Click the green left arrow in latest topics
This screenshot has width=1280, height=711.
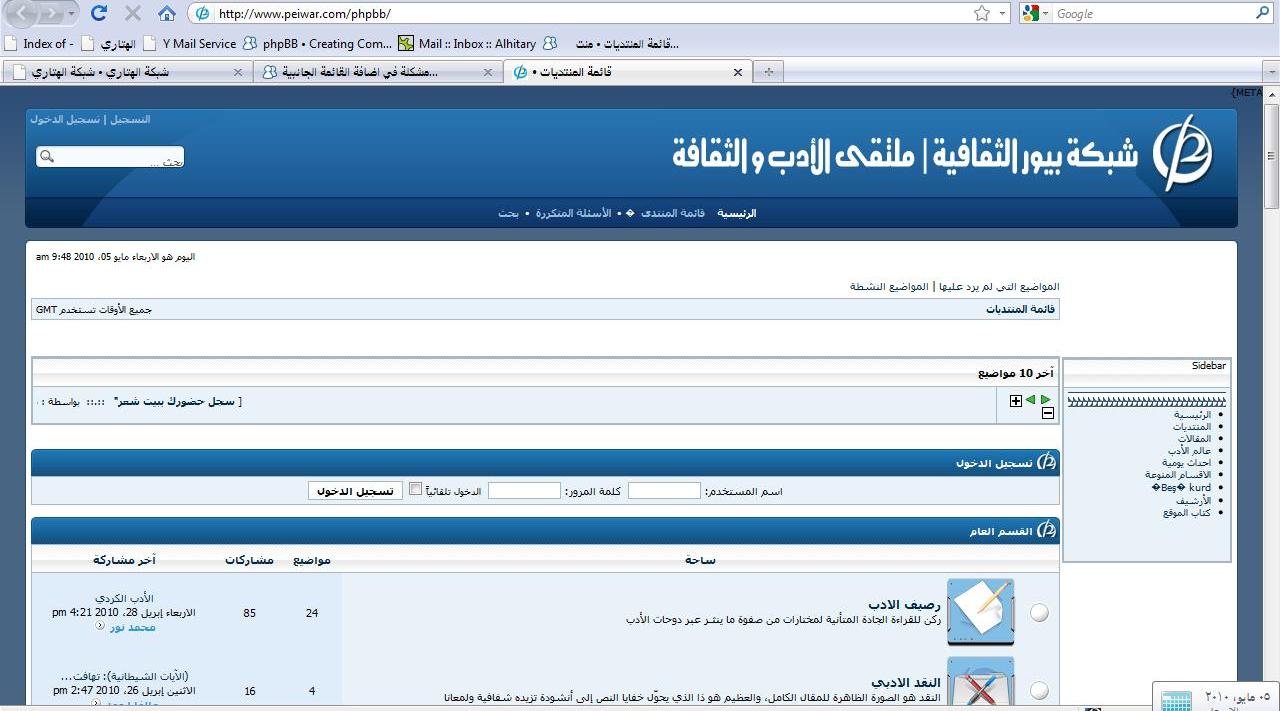1031,400
